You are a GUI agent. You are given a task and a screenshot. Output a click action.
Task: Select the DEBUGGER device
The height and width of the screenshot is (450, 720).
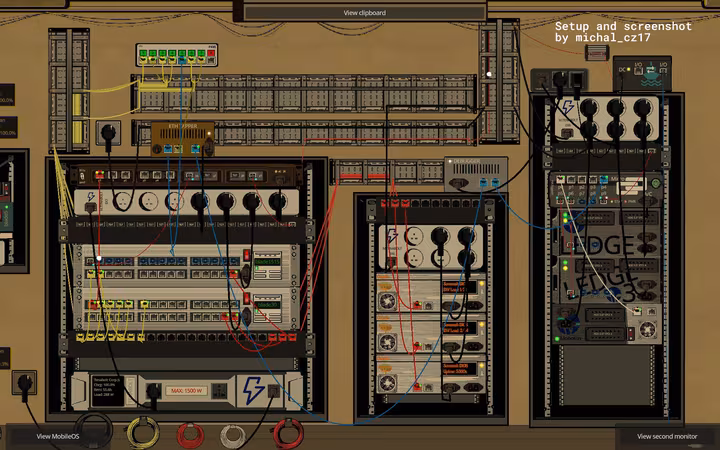point(476,174)
